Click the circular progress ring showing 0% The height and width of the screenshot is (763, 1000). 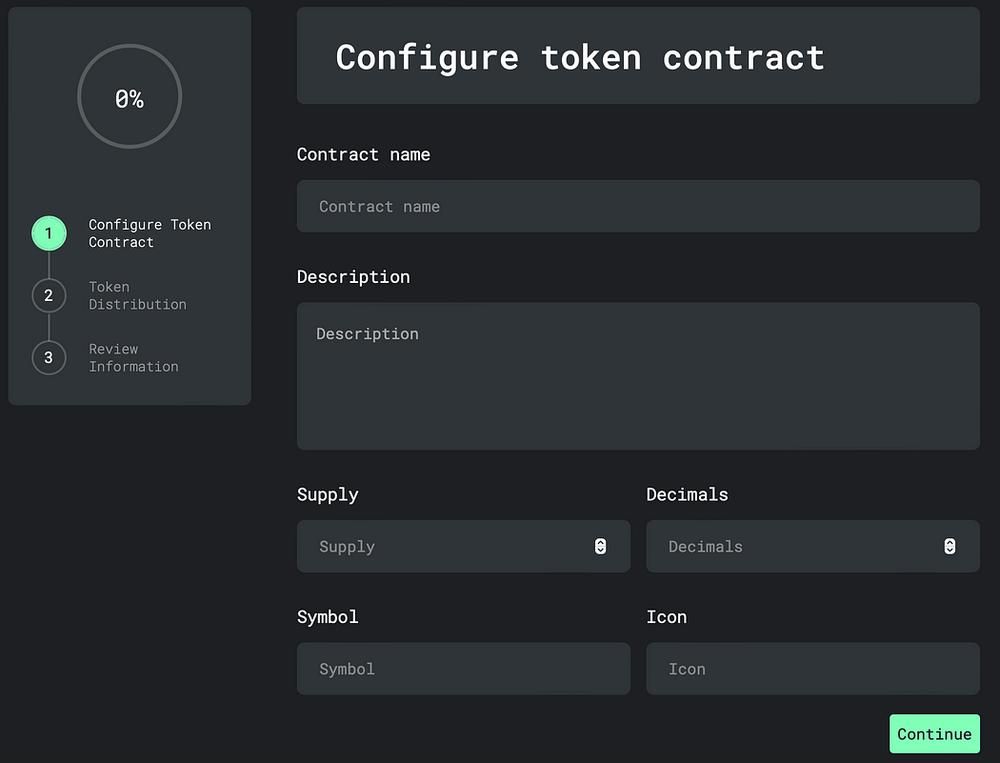(x=129, y=97)
